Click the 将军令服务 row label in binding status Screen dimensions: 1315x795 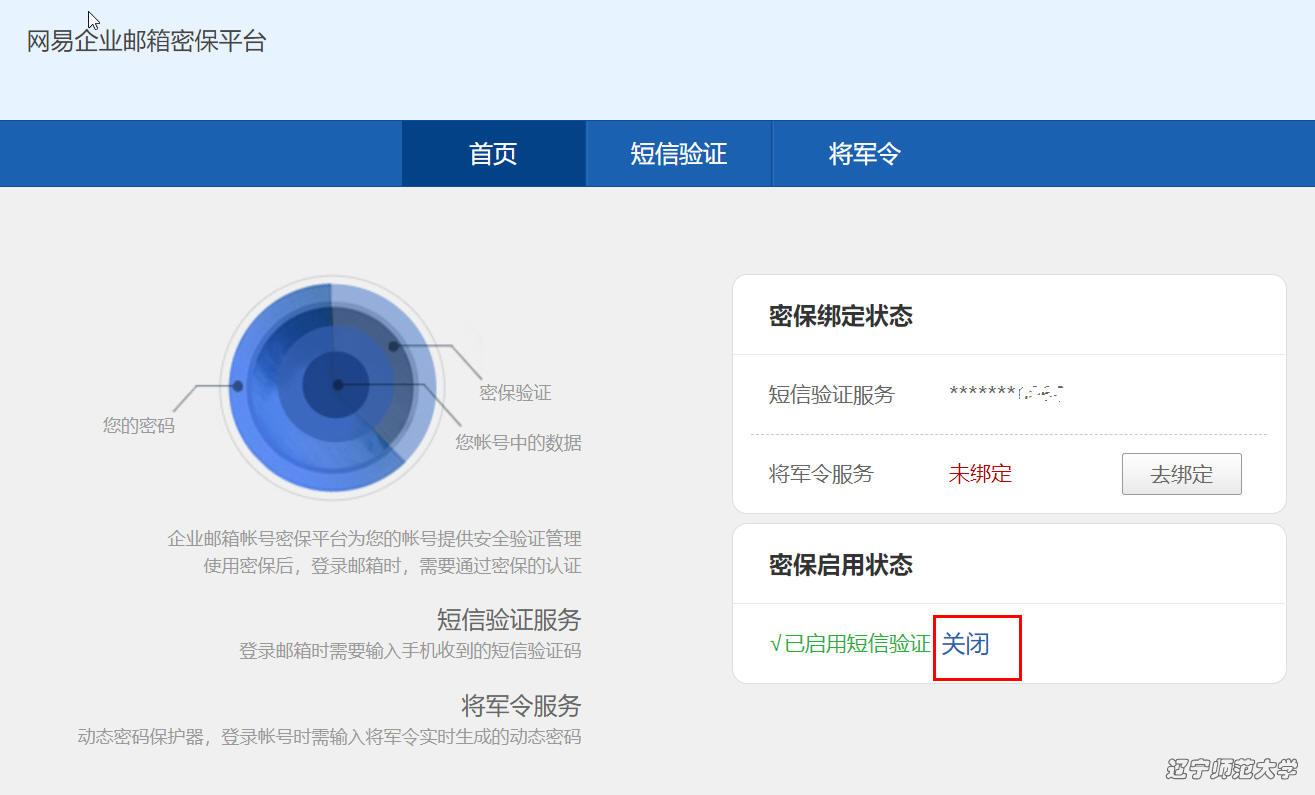point(821,474)
